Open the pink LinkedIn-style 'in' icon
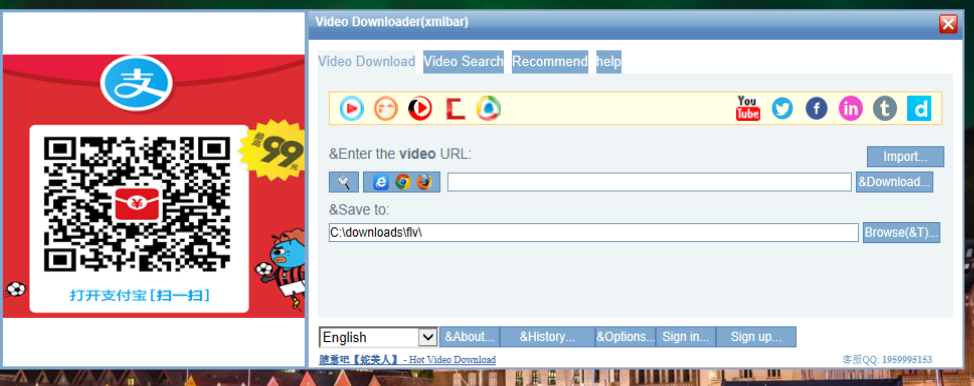This screenshot has height=386, width=974. click(x=850, y=109)
